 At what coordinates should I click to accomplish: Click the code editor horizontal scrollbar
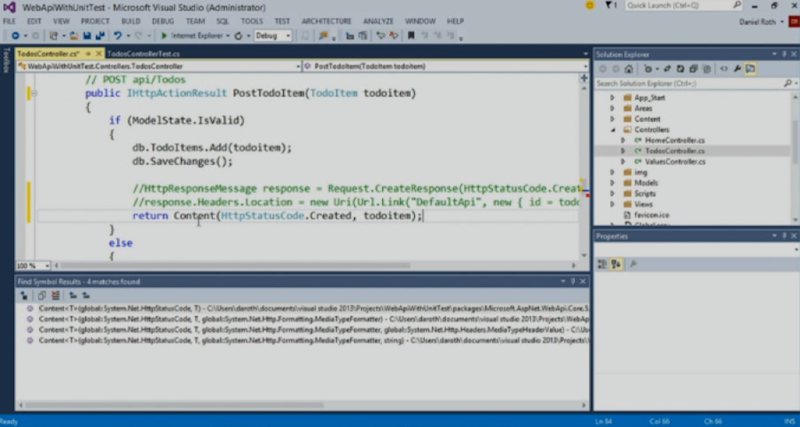(x=235, y=265)
